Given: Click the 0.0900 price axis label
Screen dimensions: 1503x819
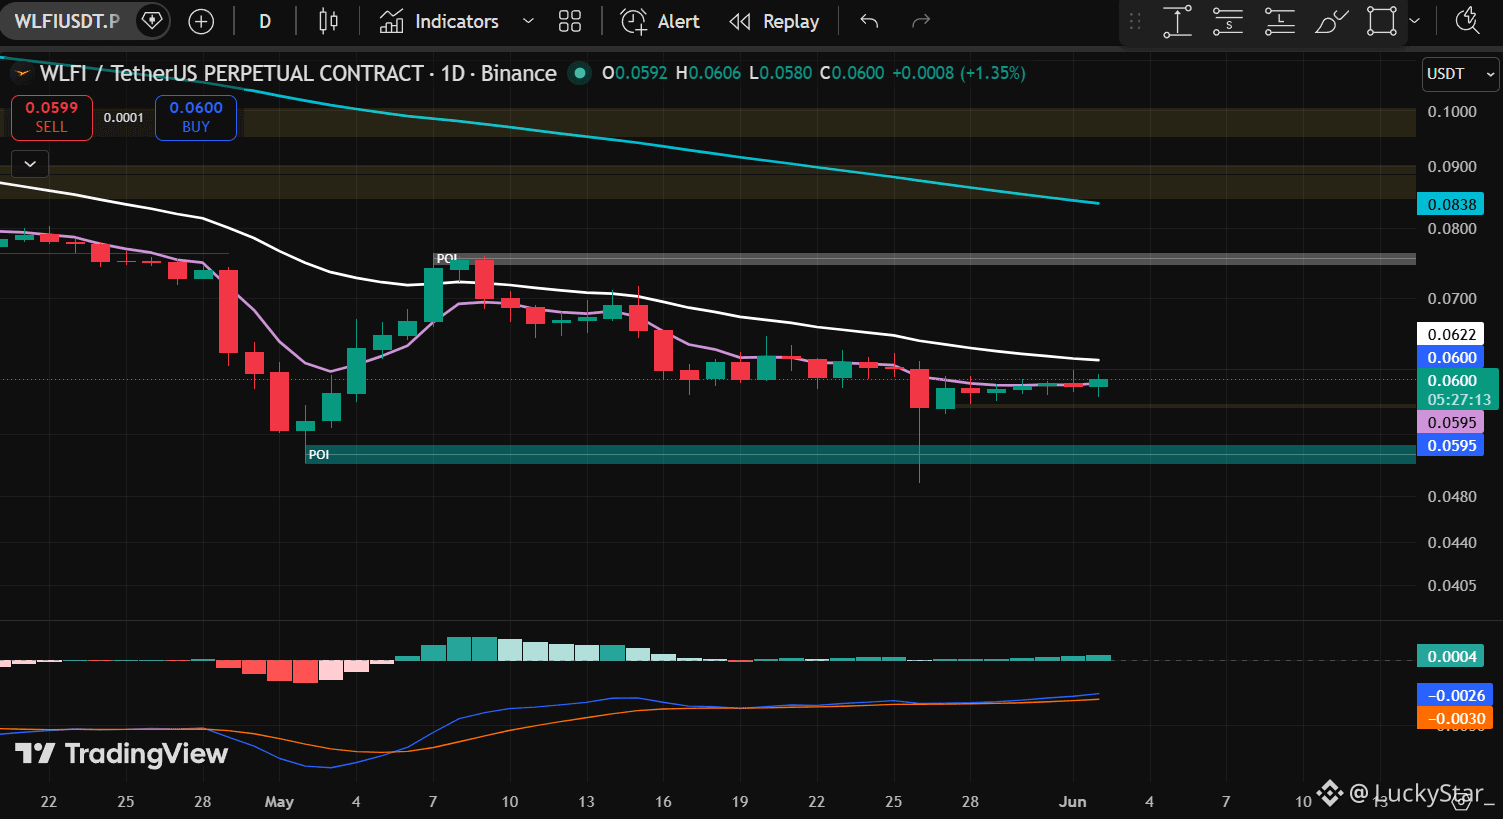Looking at the screenshot, I should coord(1452,166).
